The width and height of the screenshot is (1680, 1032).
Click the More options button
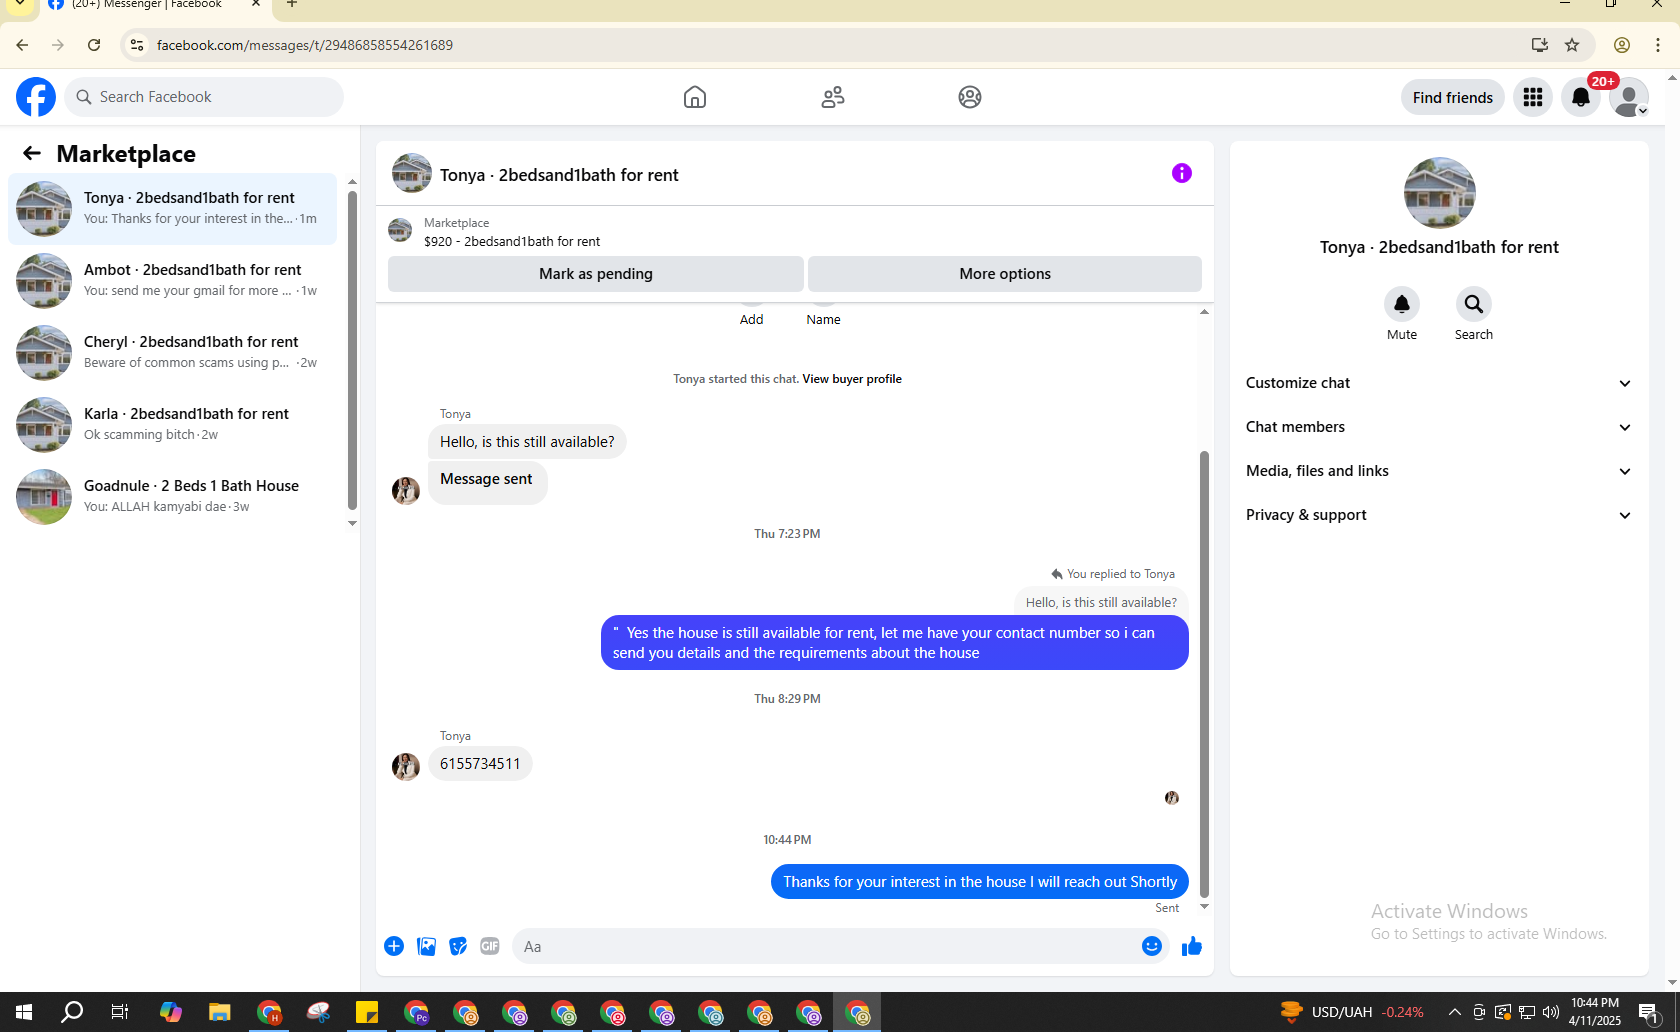click(1005, 274)
